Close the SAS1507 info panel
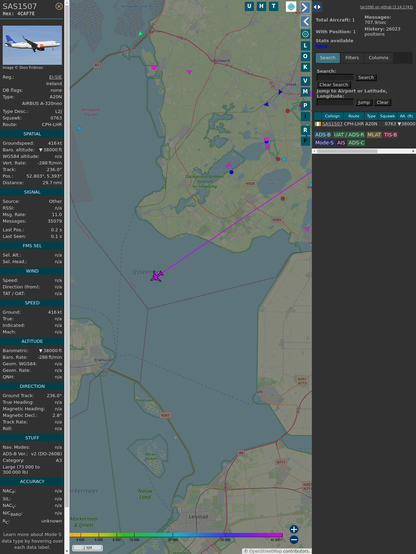 (x=59, y=6)
